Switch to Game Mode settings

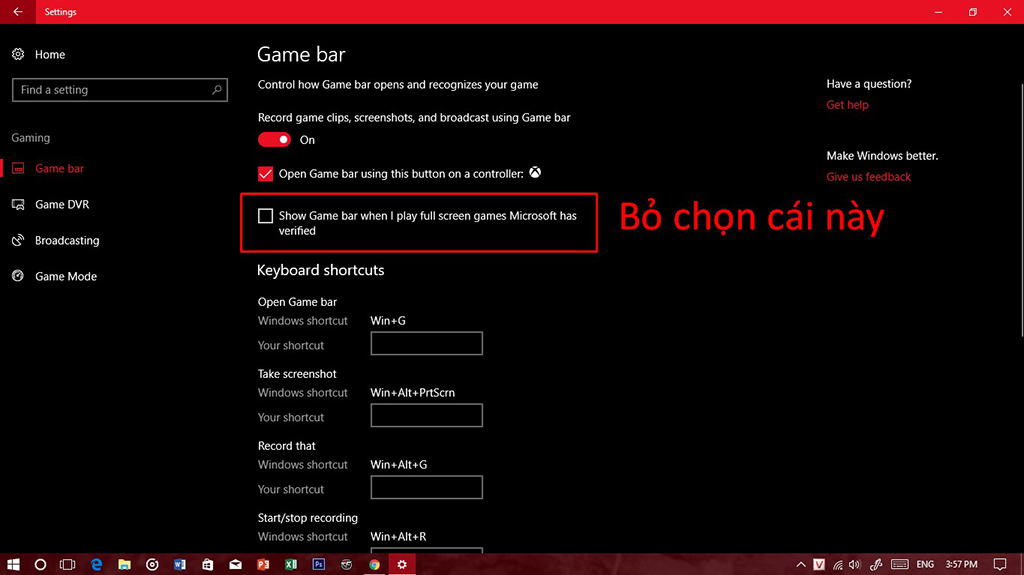pyautogui.click(x=65, y=276)
